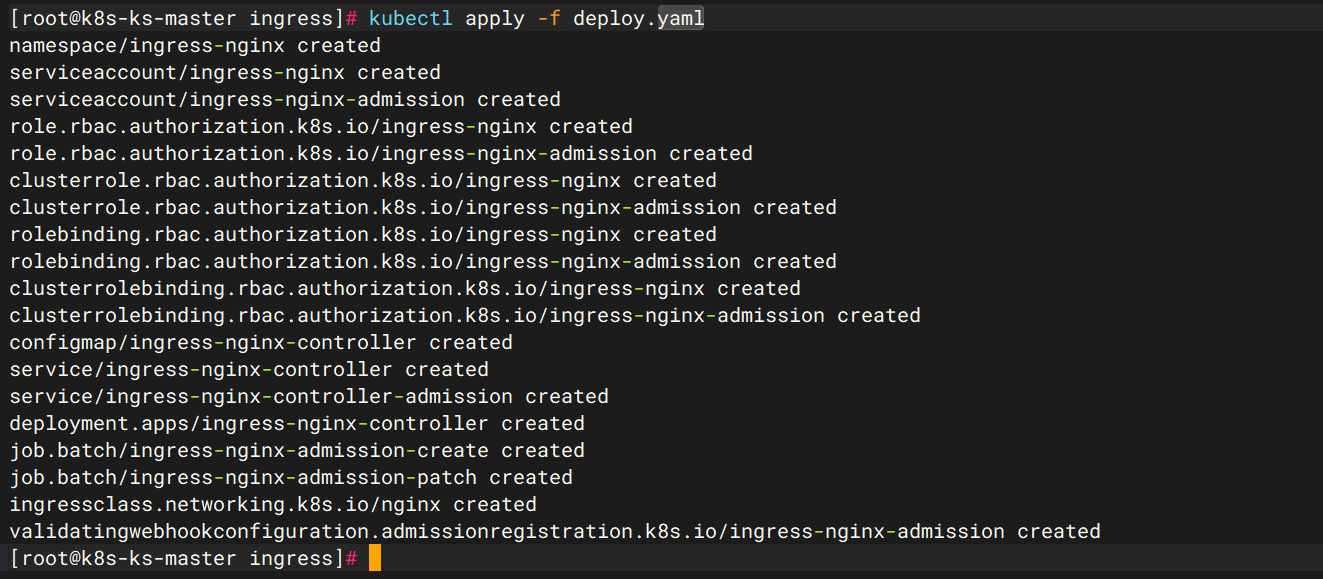This screenshot has height=579, width=1323.
Task: Click the 'kubectl' command word
Action: click(411, 19)
